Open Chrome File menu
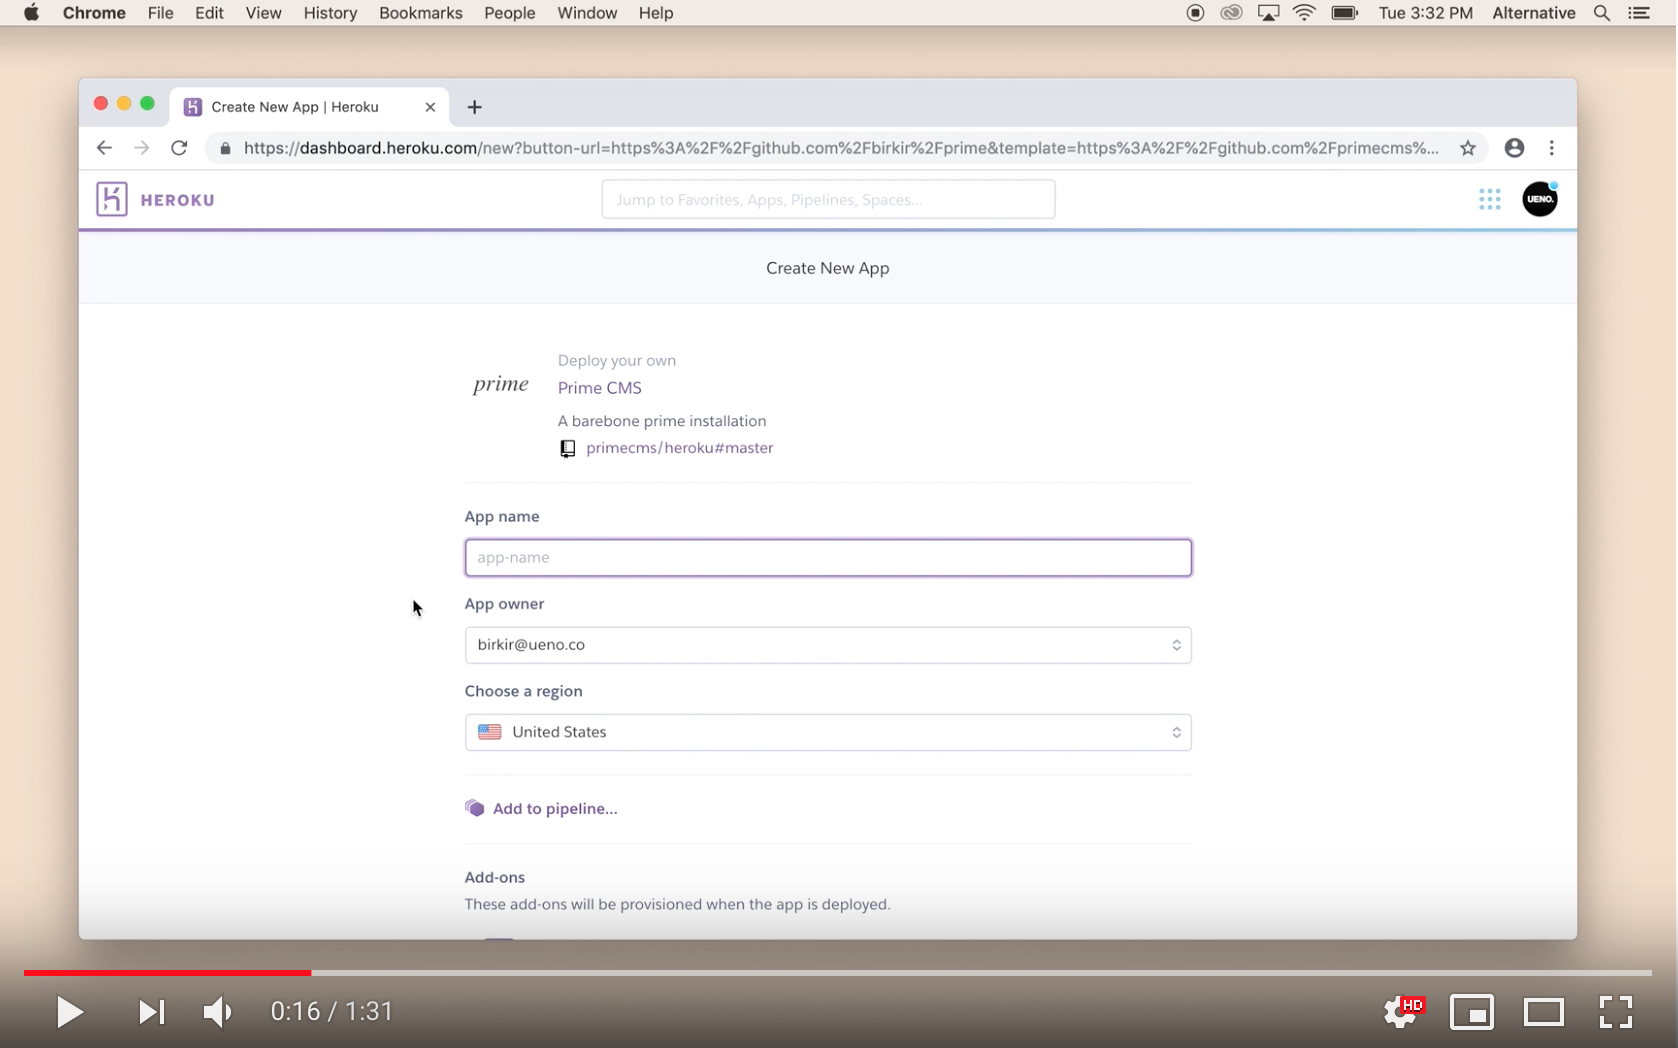 [x=160, y=13]
